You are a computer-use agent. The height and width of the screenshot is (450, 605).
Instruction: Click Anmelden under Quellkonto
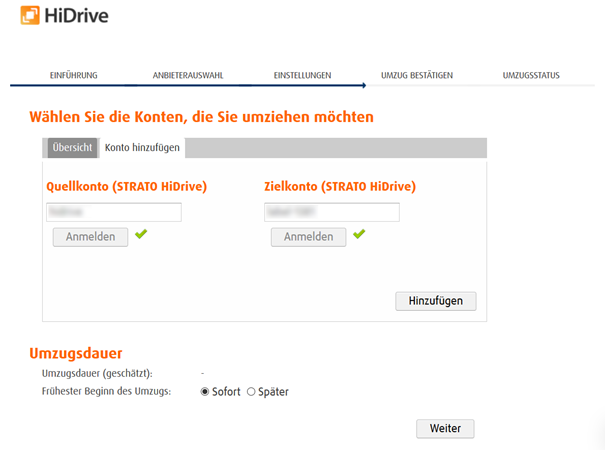(x=90, y=237)
